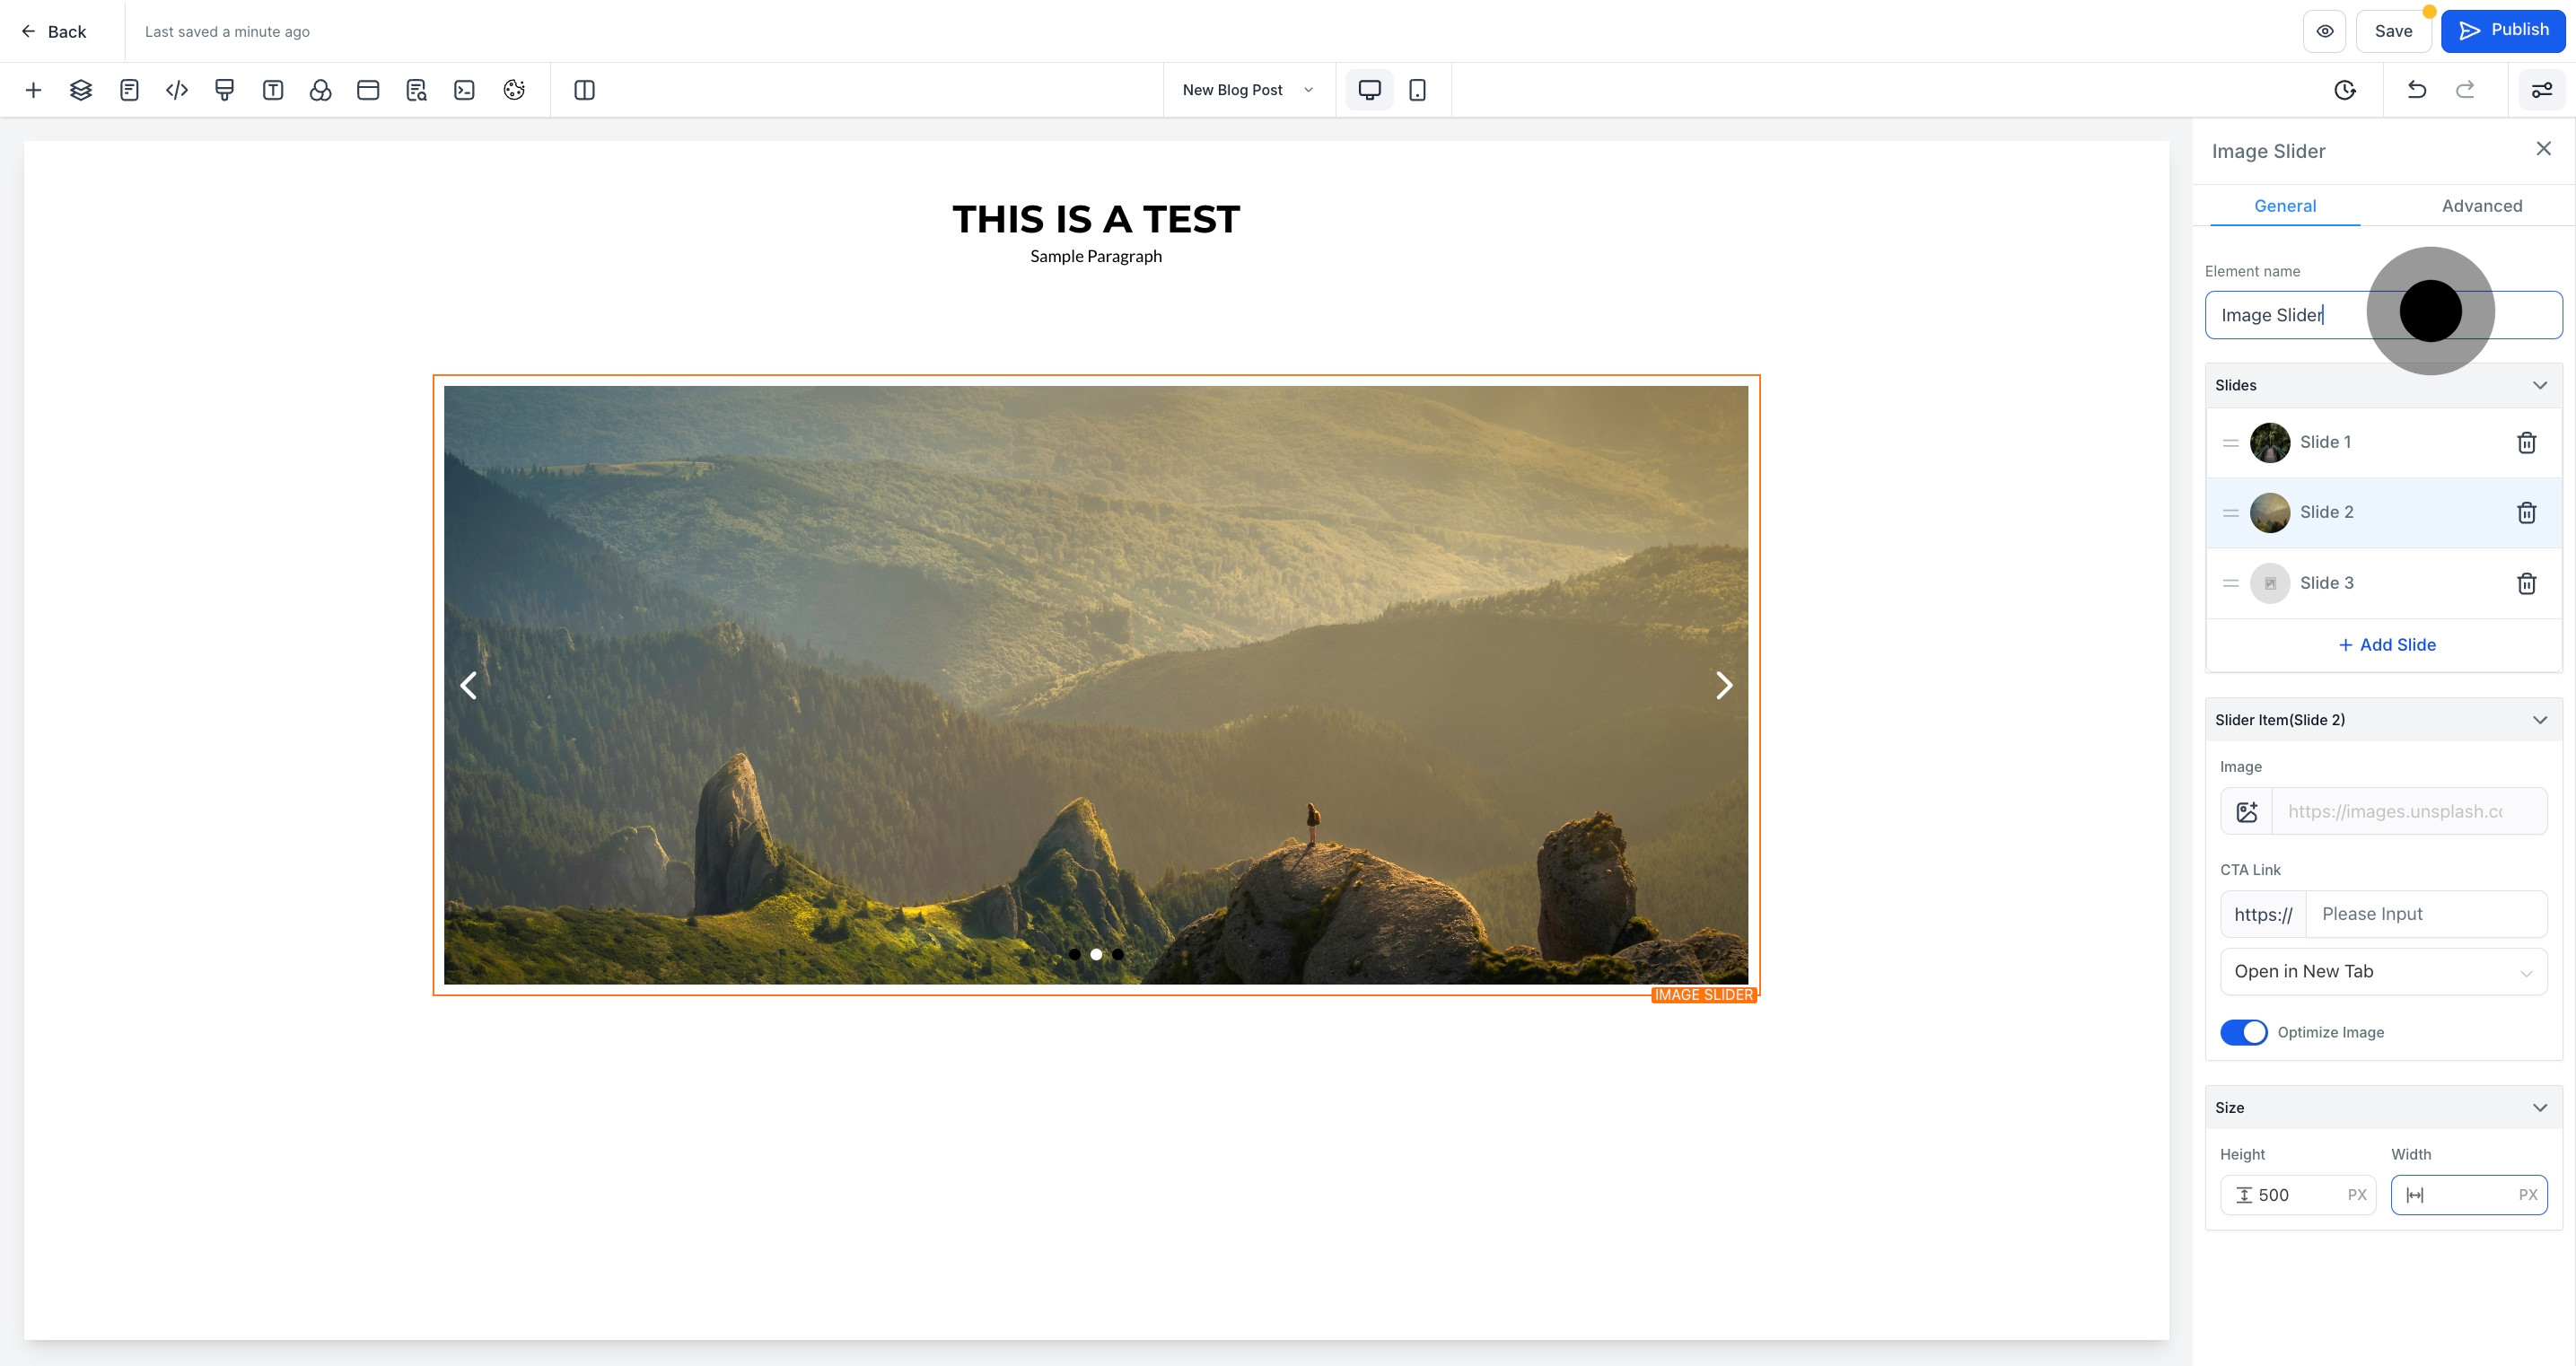
Task: Open the theme palette icon in toolbar
Action: 514,90
